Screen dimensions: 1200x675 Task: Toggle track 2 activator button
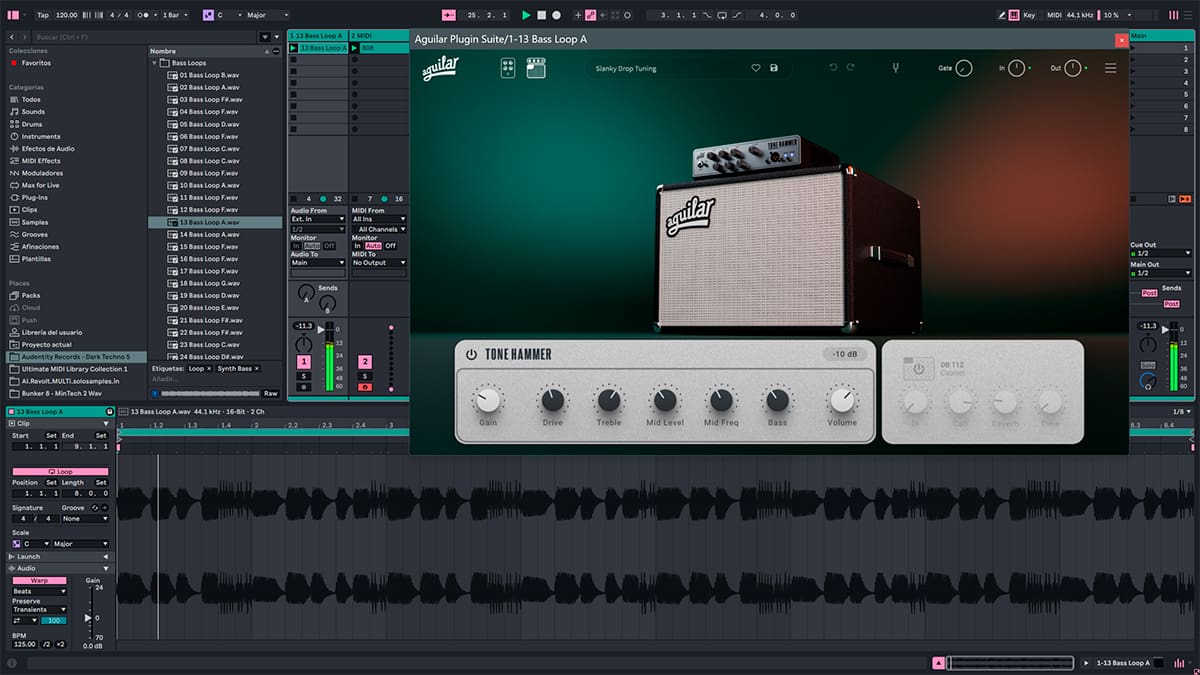pyautogui.click(x=365, y=361)
